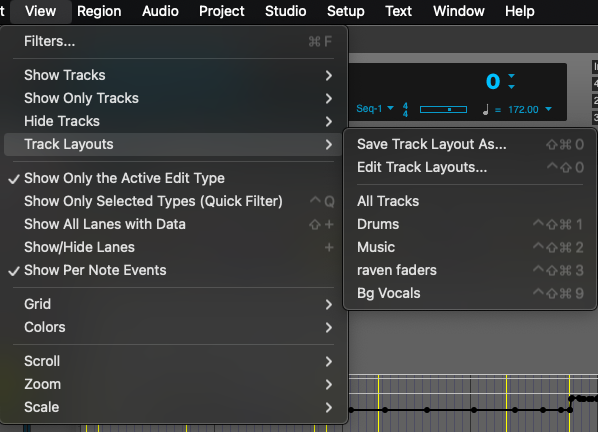Choose Save Track Layout As...
Viewport: 598px width, 432px height.
(470, 144)
